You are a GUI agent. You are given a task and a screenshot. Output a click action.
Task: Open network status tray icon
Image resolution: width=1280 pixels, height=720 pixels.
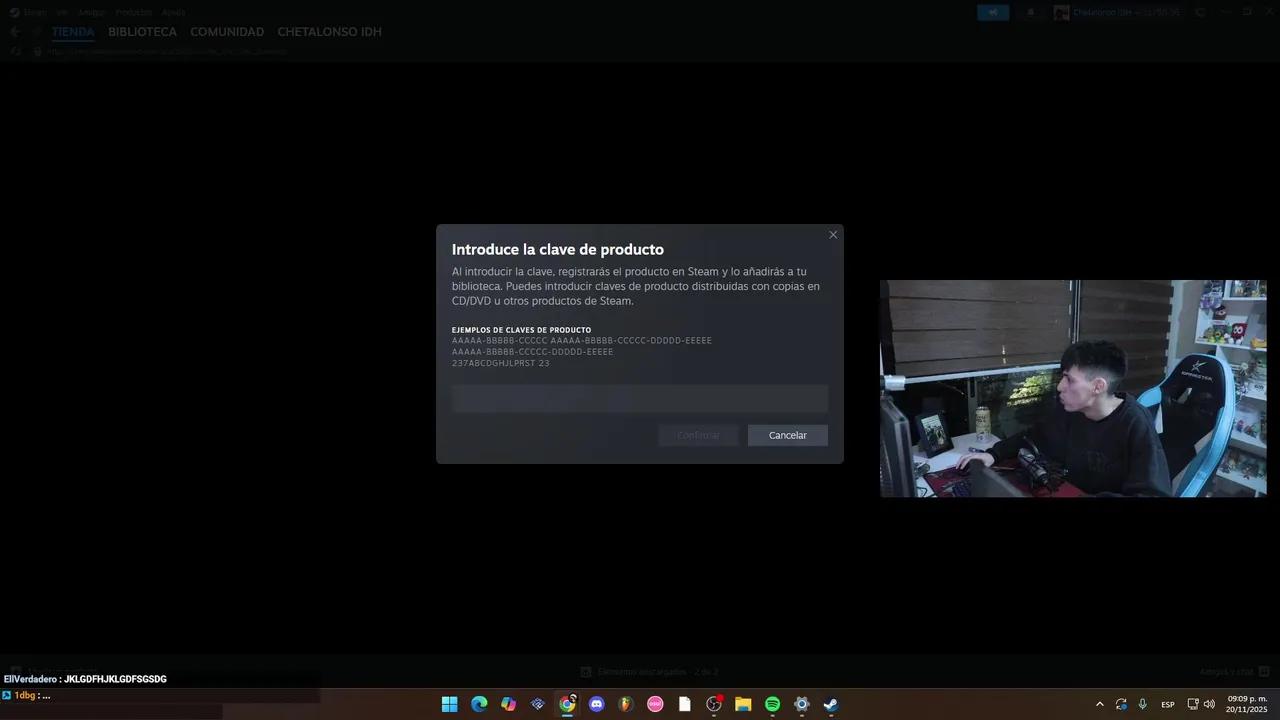(x=1193, y=704)
